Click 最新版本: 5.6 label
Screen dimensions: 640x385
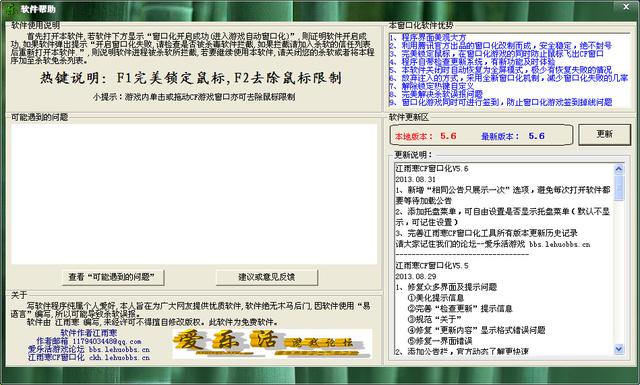(513, 136)
